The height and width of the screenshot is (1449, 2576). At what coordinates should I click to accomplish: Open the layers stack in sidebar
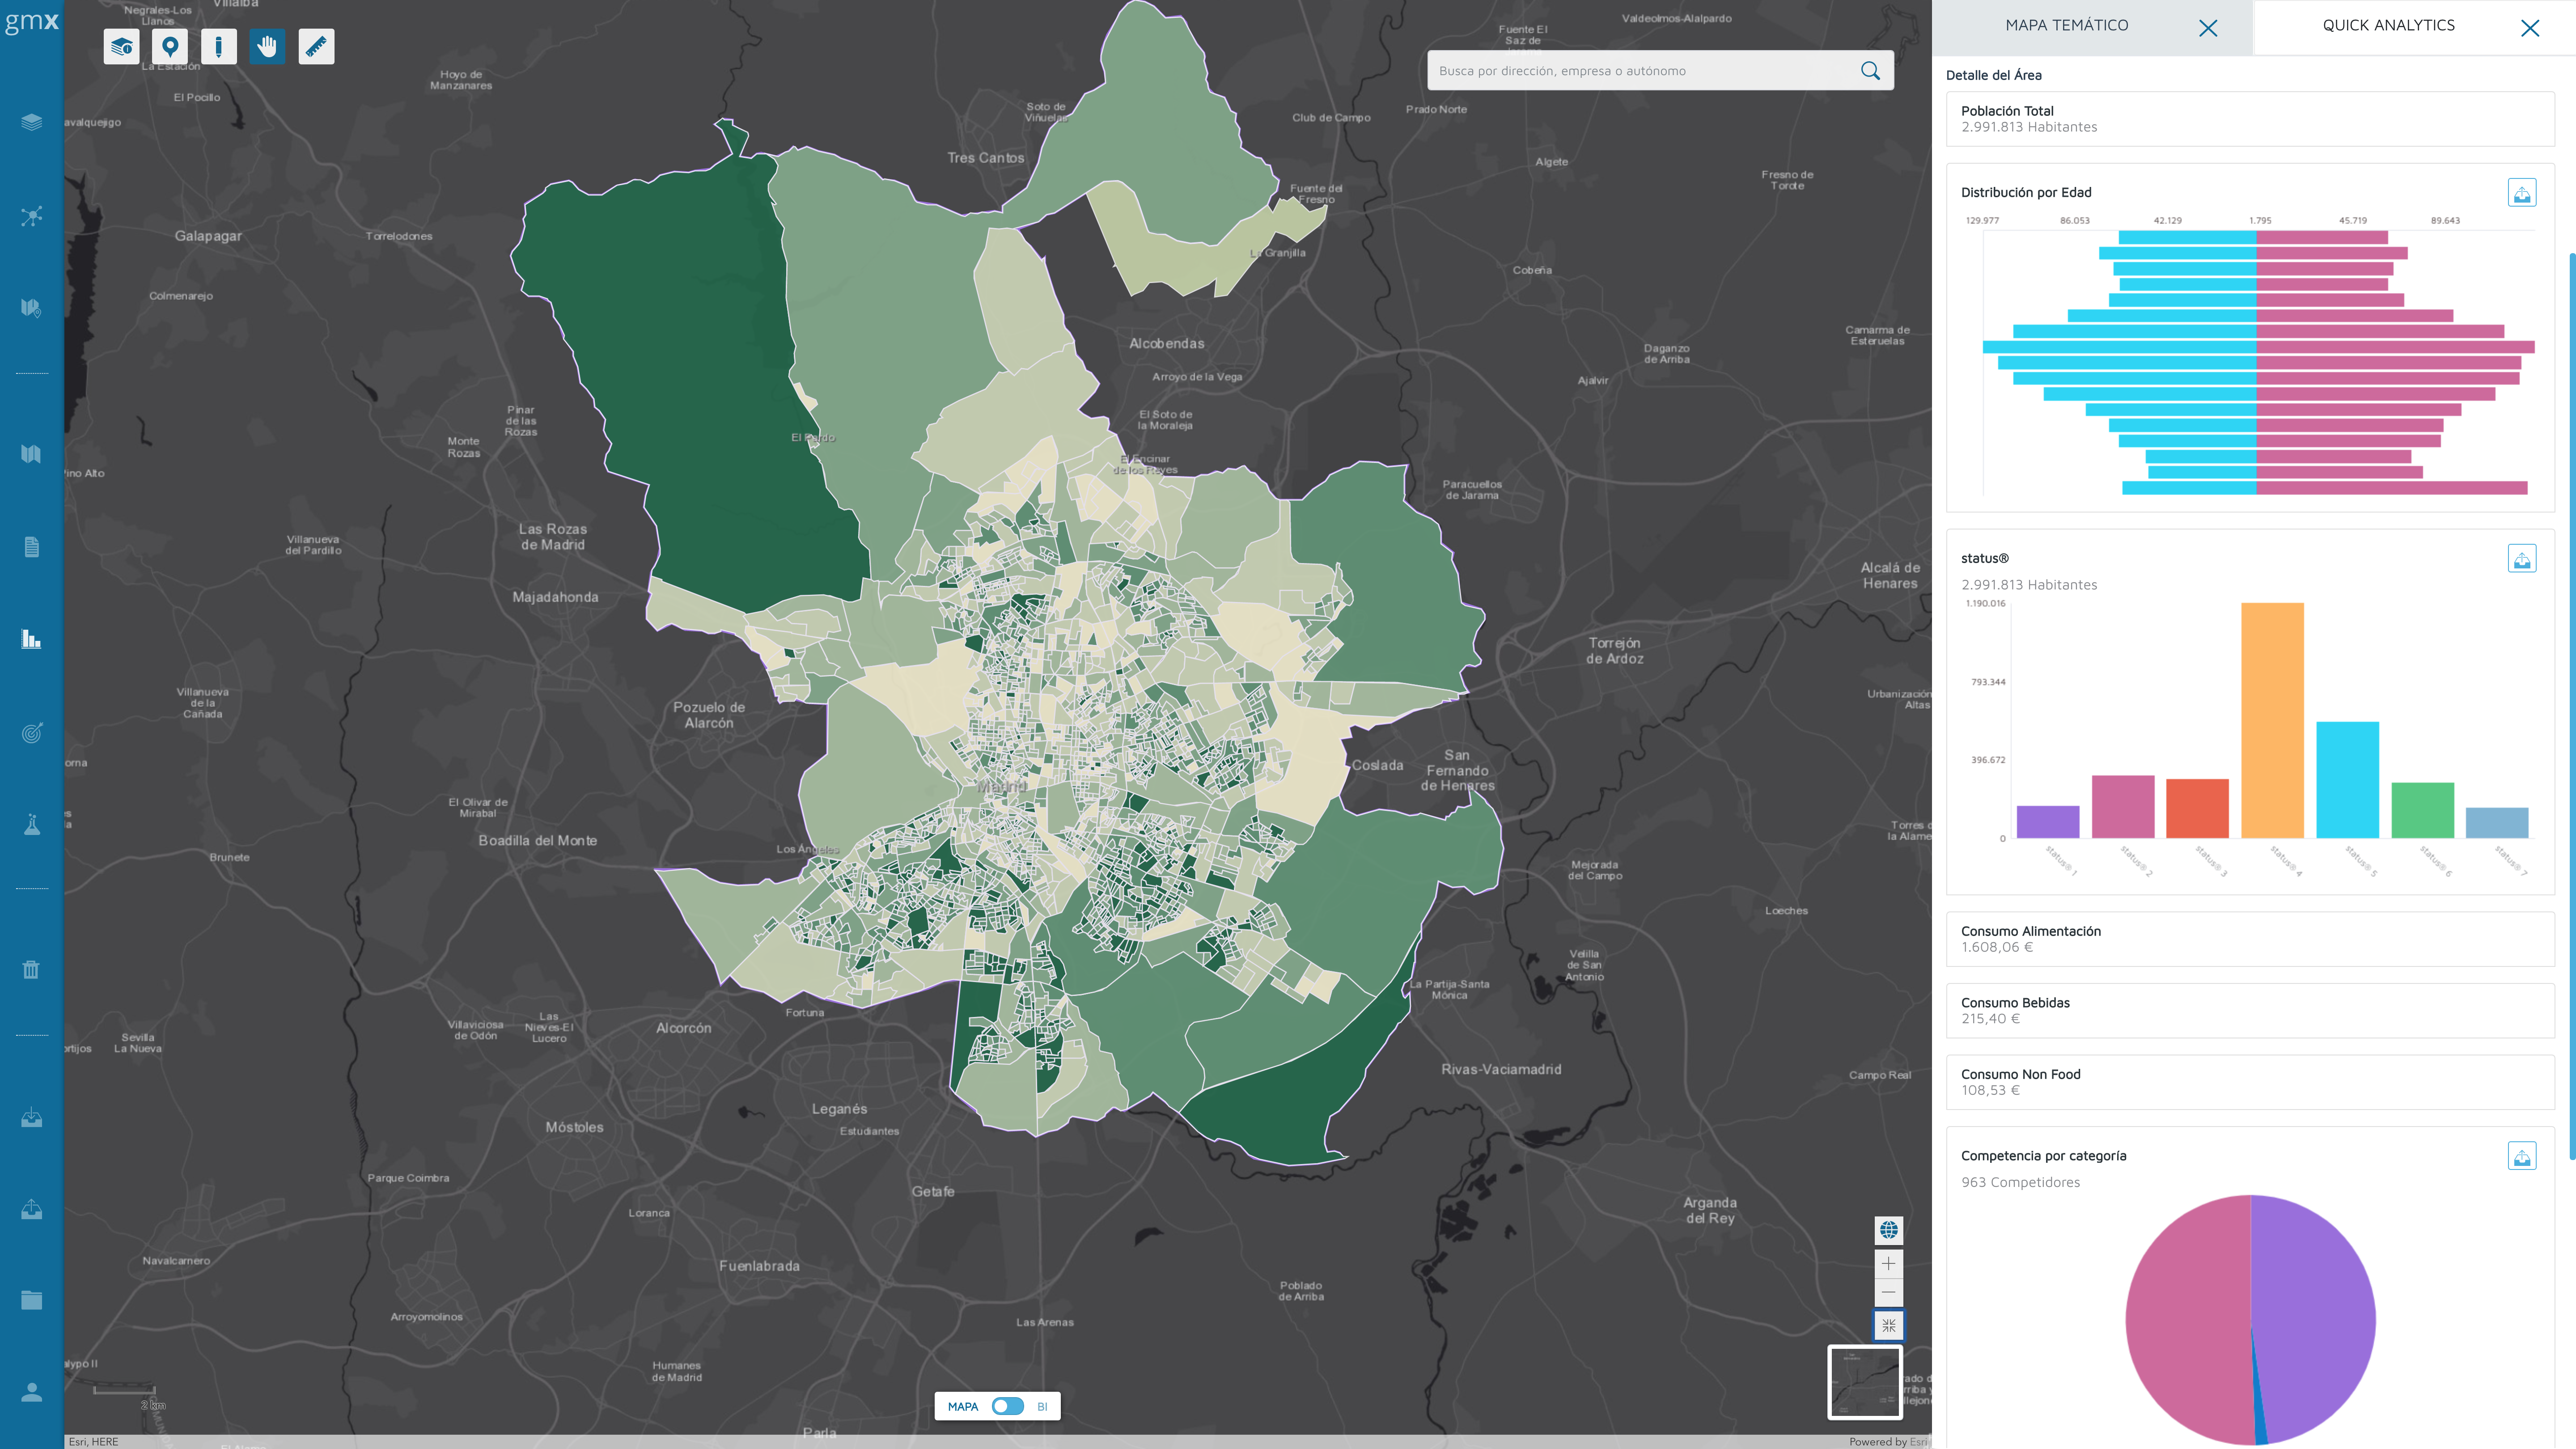pos(31,122)
